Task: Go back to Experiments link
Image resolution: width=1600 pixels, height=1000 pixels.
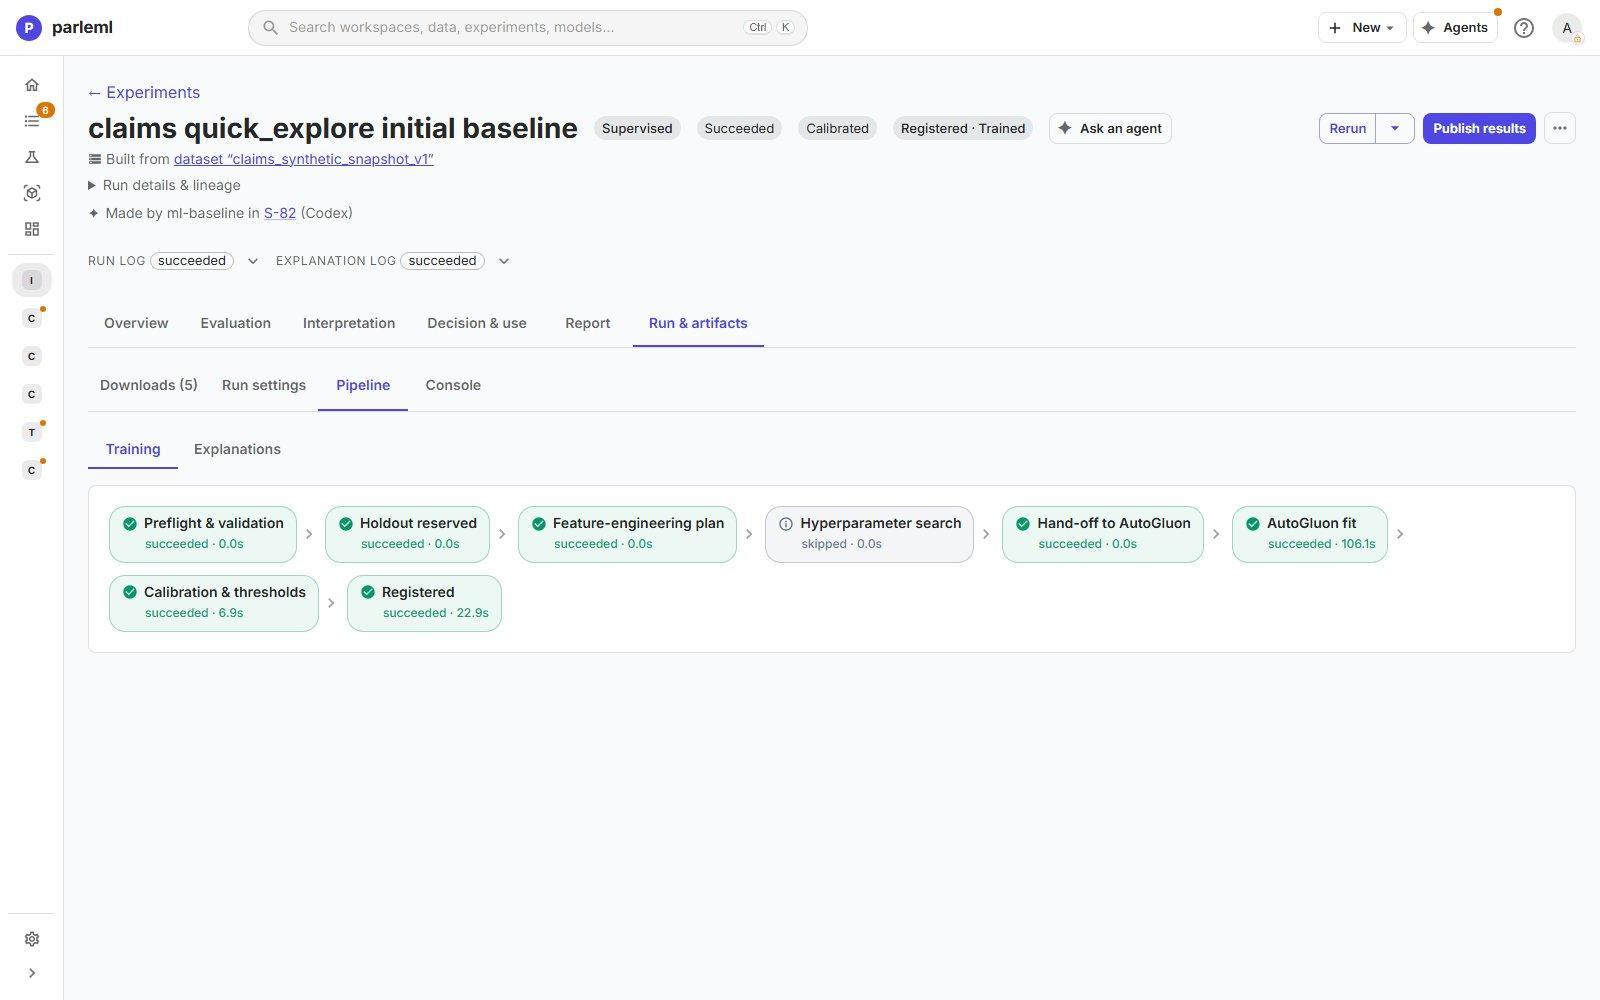Action: click(144, 92)
